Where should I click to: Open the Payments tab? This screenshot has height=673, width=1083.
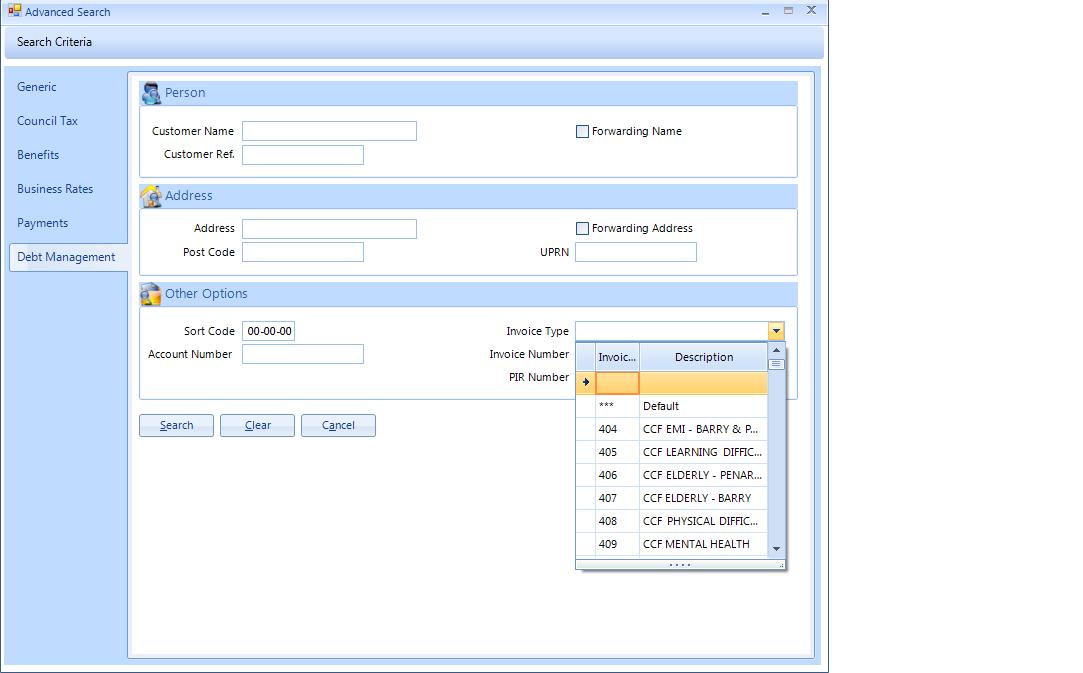[x=42, y=223]
